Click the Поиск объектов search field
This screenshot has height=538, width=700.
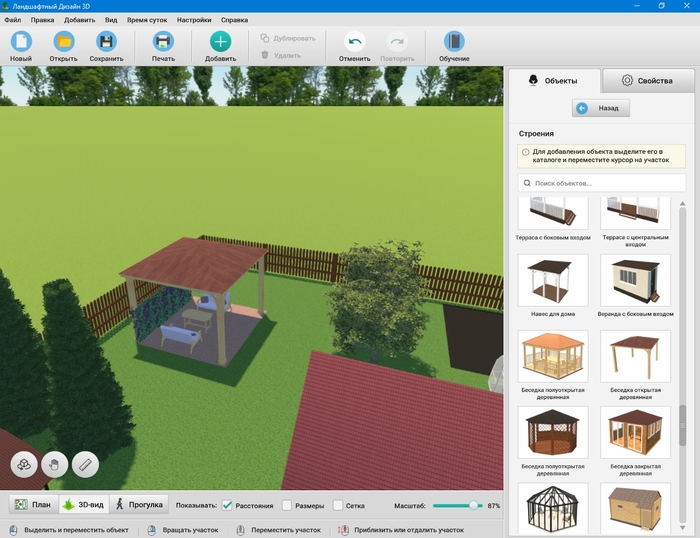click(601, 183)
